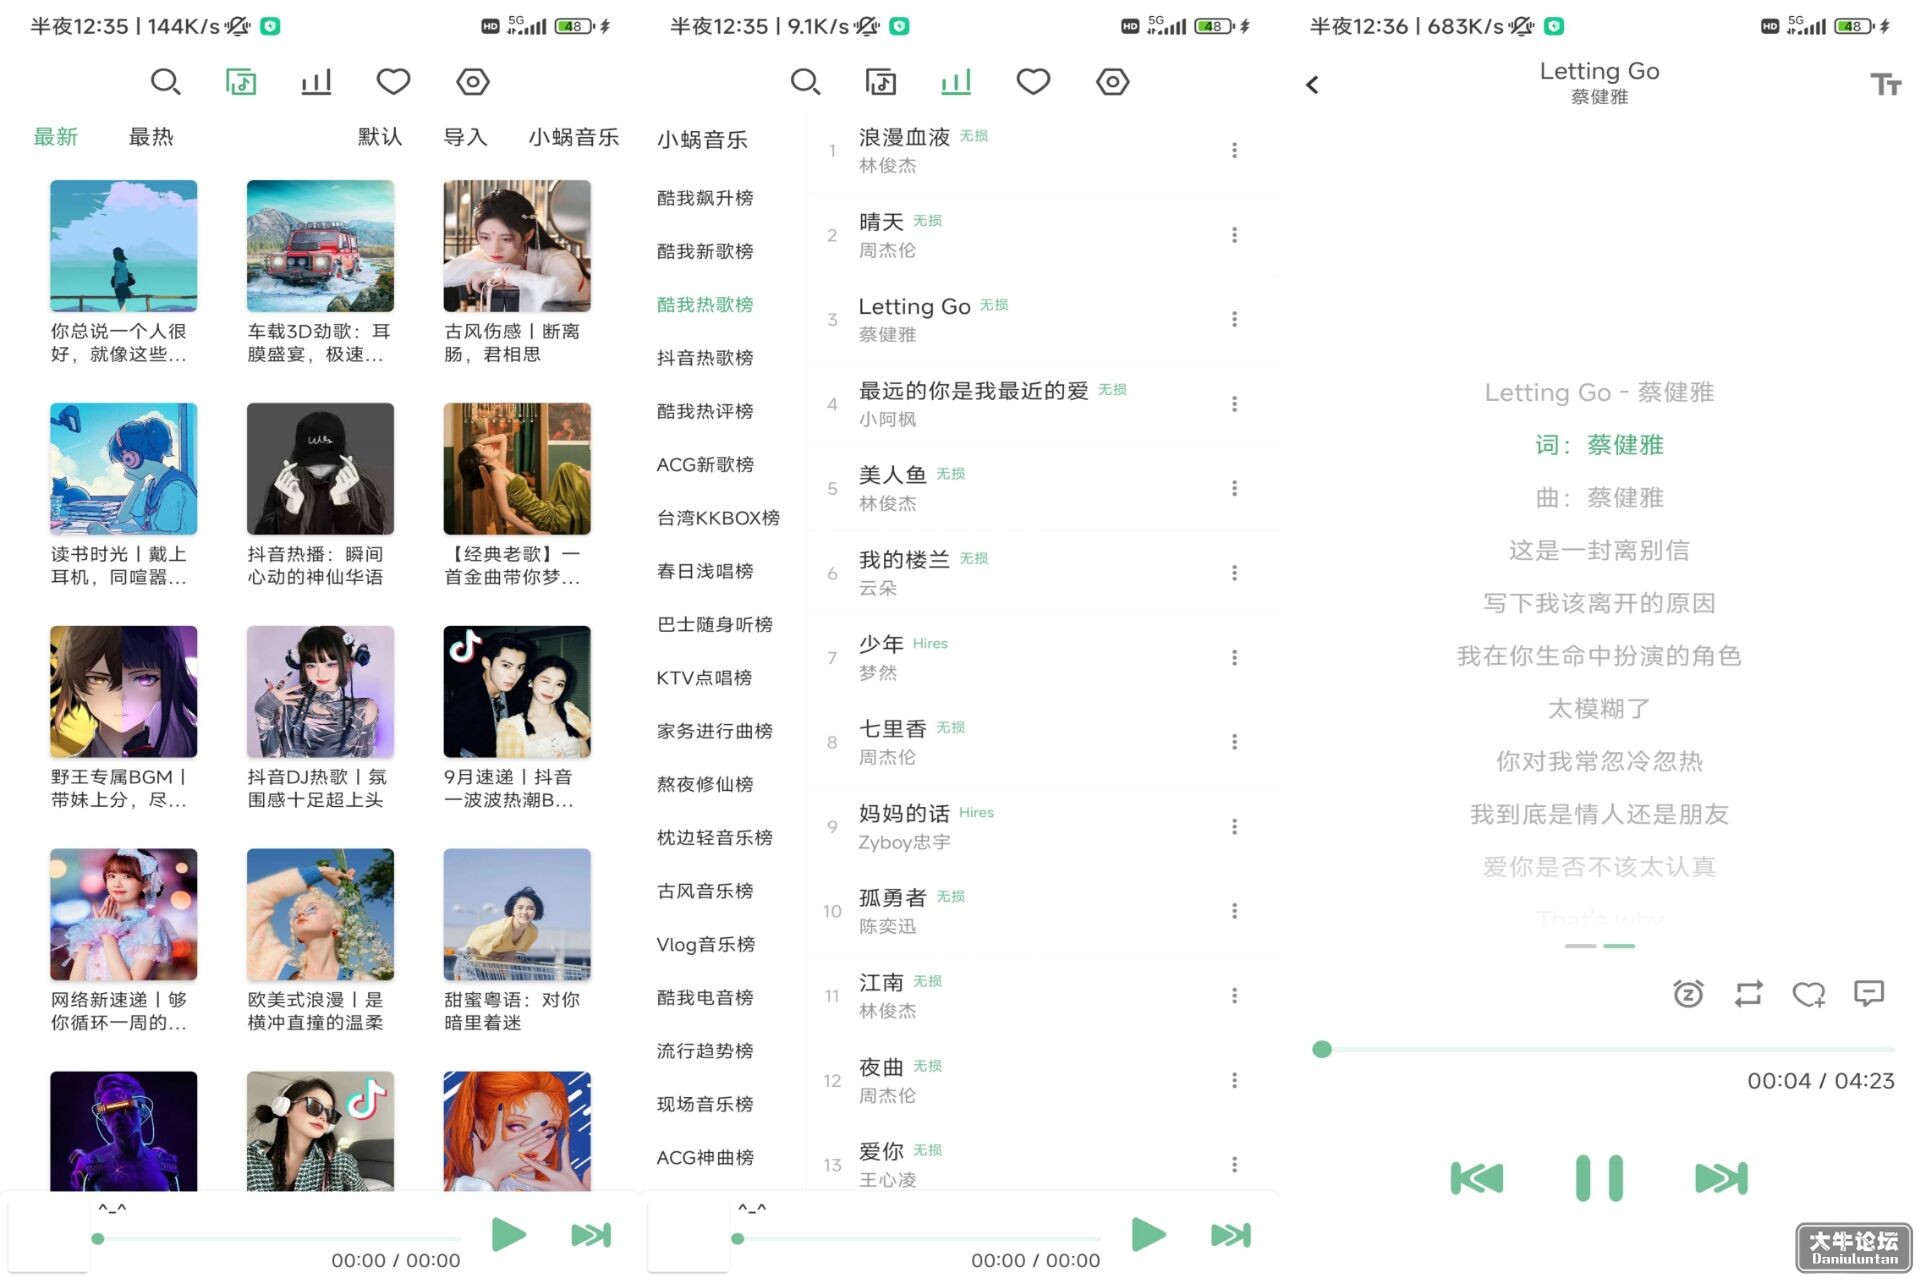The height and width of the screenshot is (1280, 1920).
Task: Open playlist 甜蜜粤语 thumbnail
Action: tap(517, 915)
